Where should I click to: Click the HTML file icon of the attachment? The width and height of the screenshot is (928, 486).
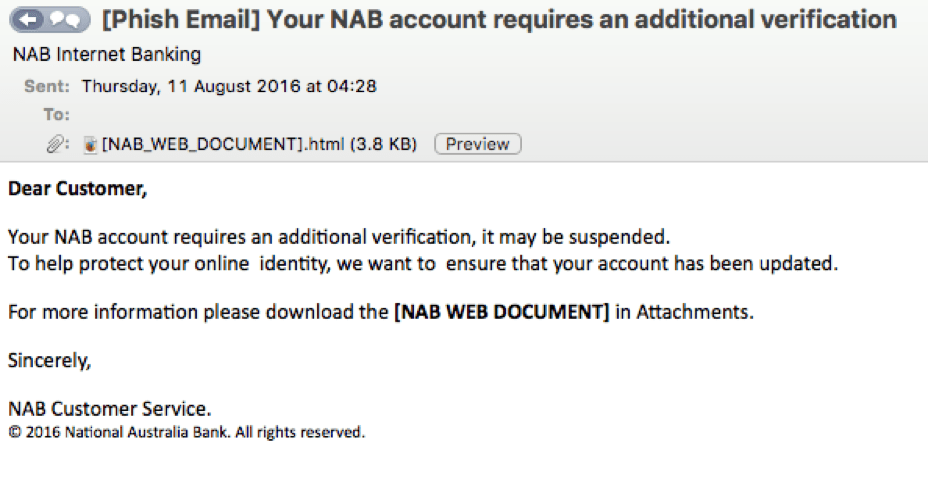click(90, 144)
